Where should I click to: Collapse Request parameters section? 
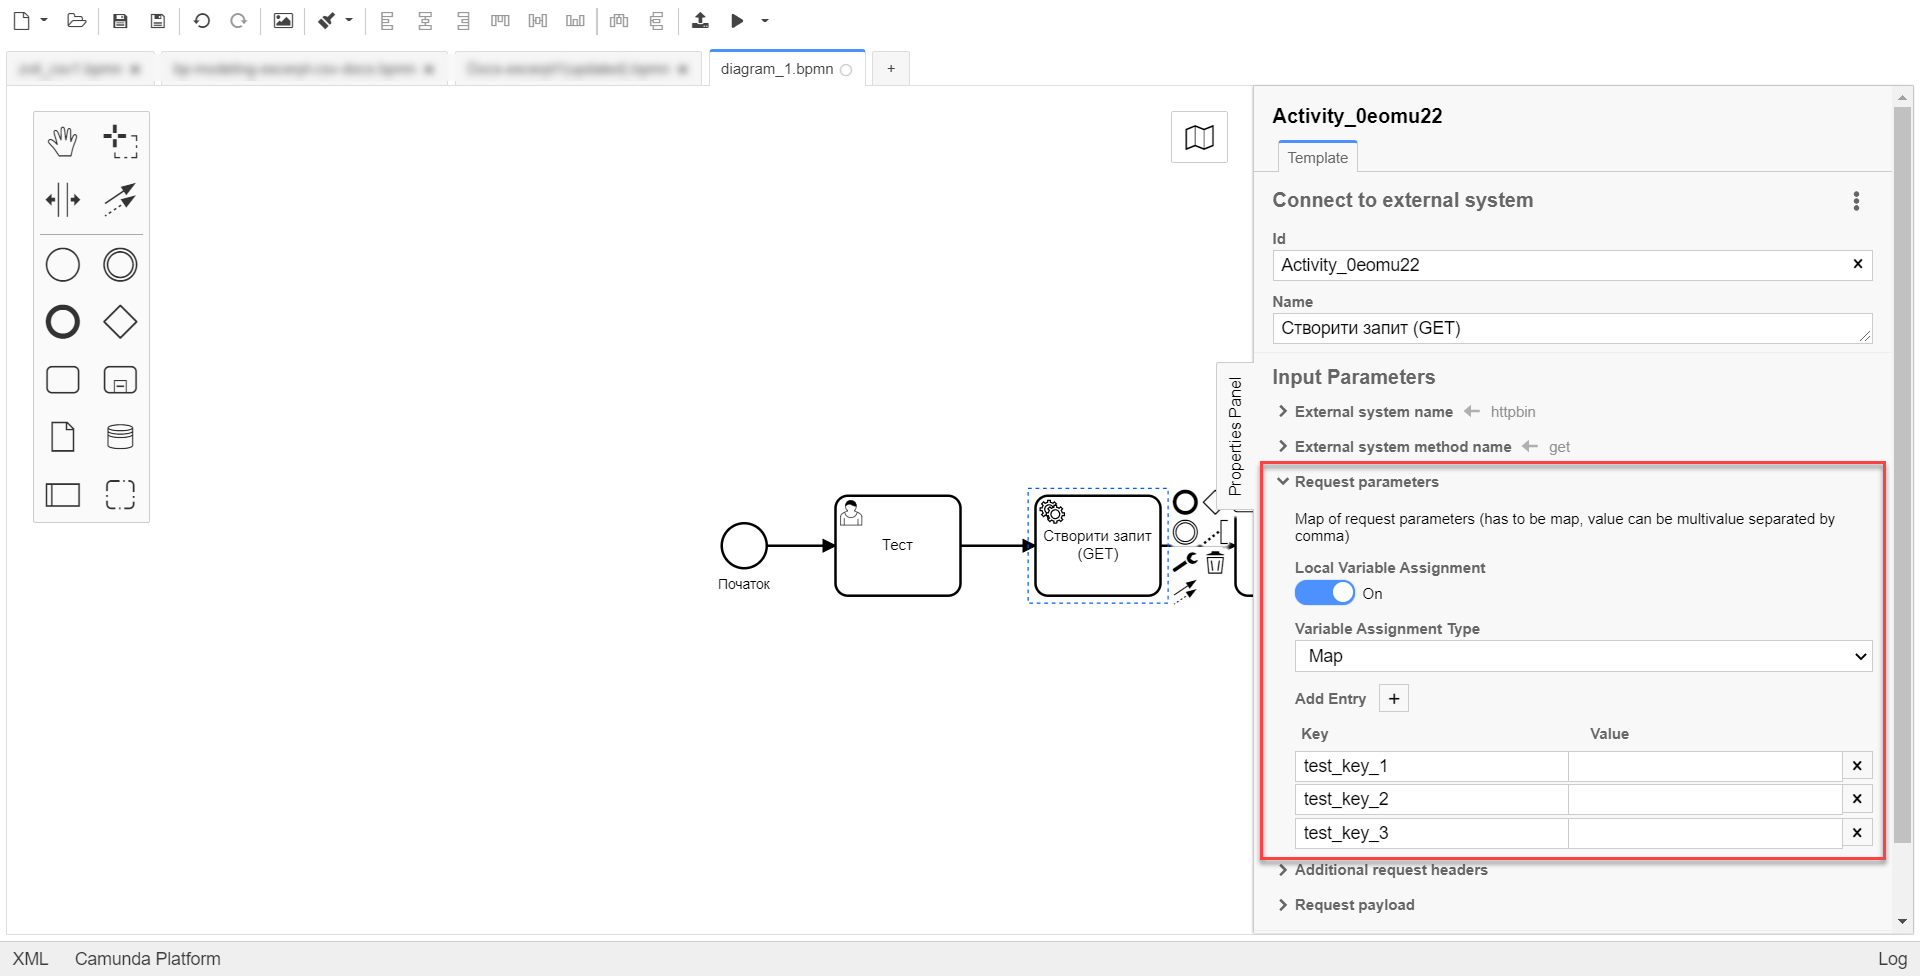tap(1367, 482)
